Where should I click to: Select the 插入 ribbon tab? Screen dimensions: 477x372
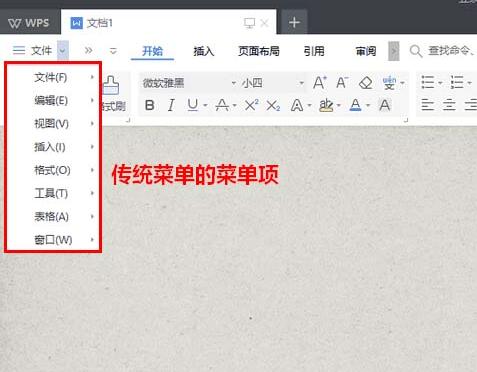[204, 51]
